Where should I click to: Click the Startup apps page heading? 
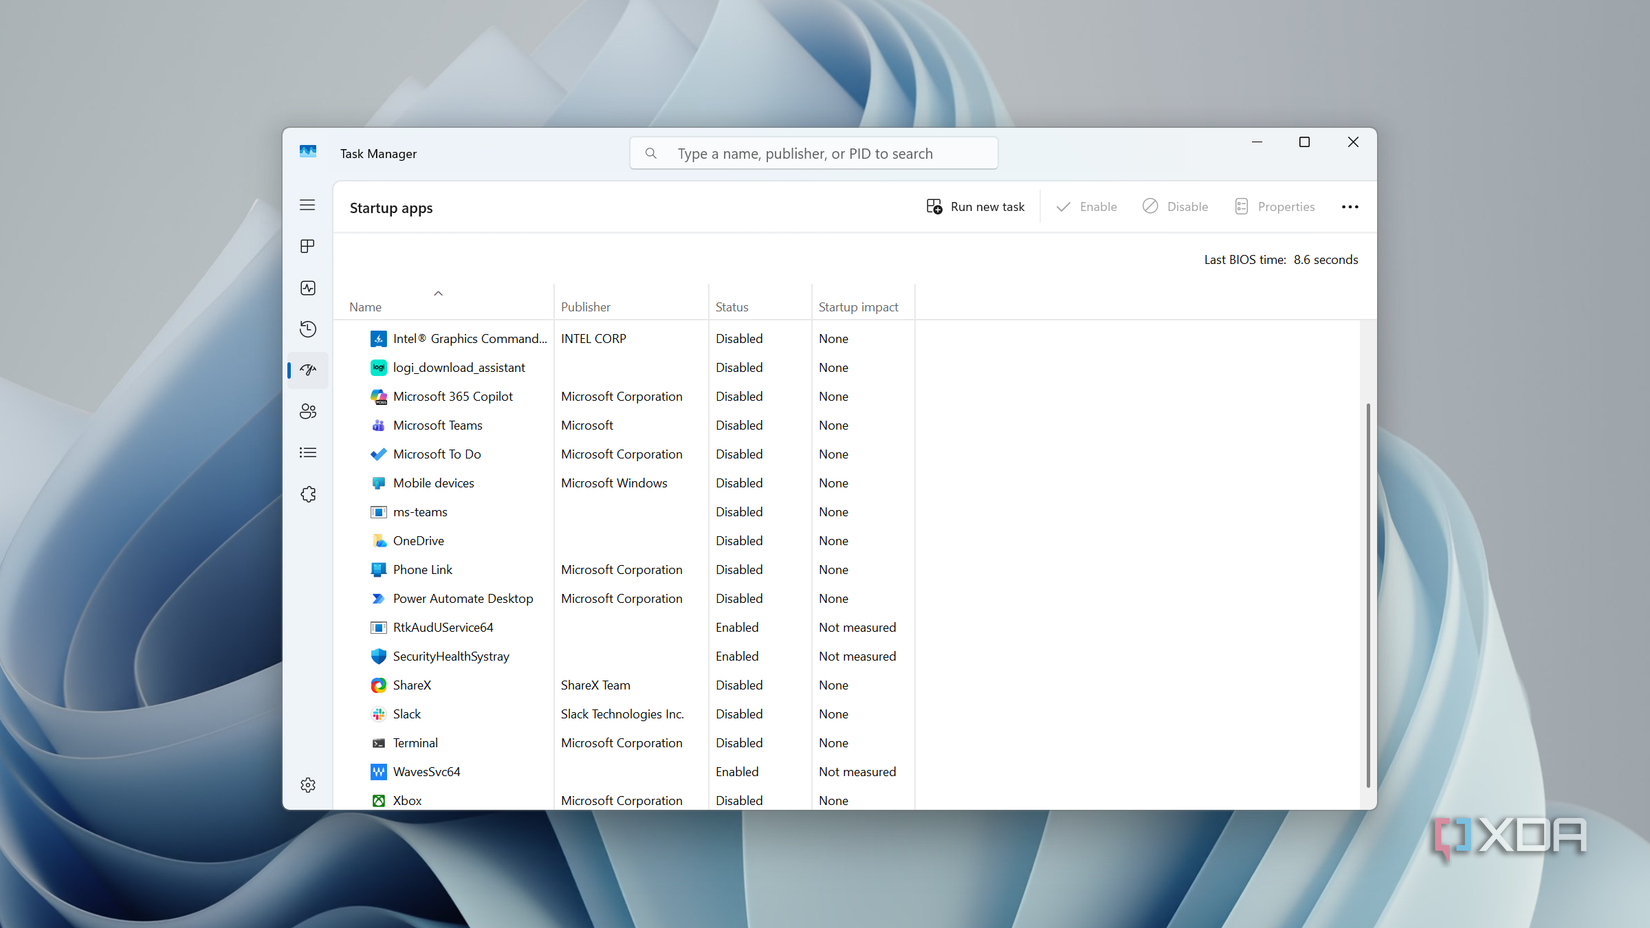[391, 208]
